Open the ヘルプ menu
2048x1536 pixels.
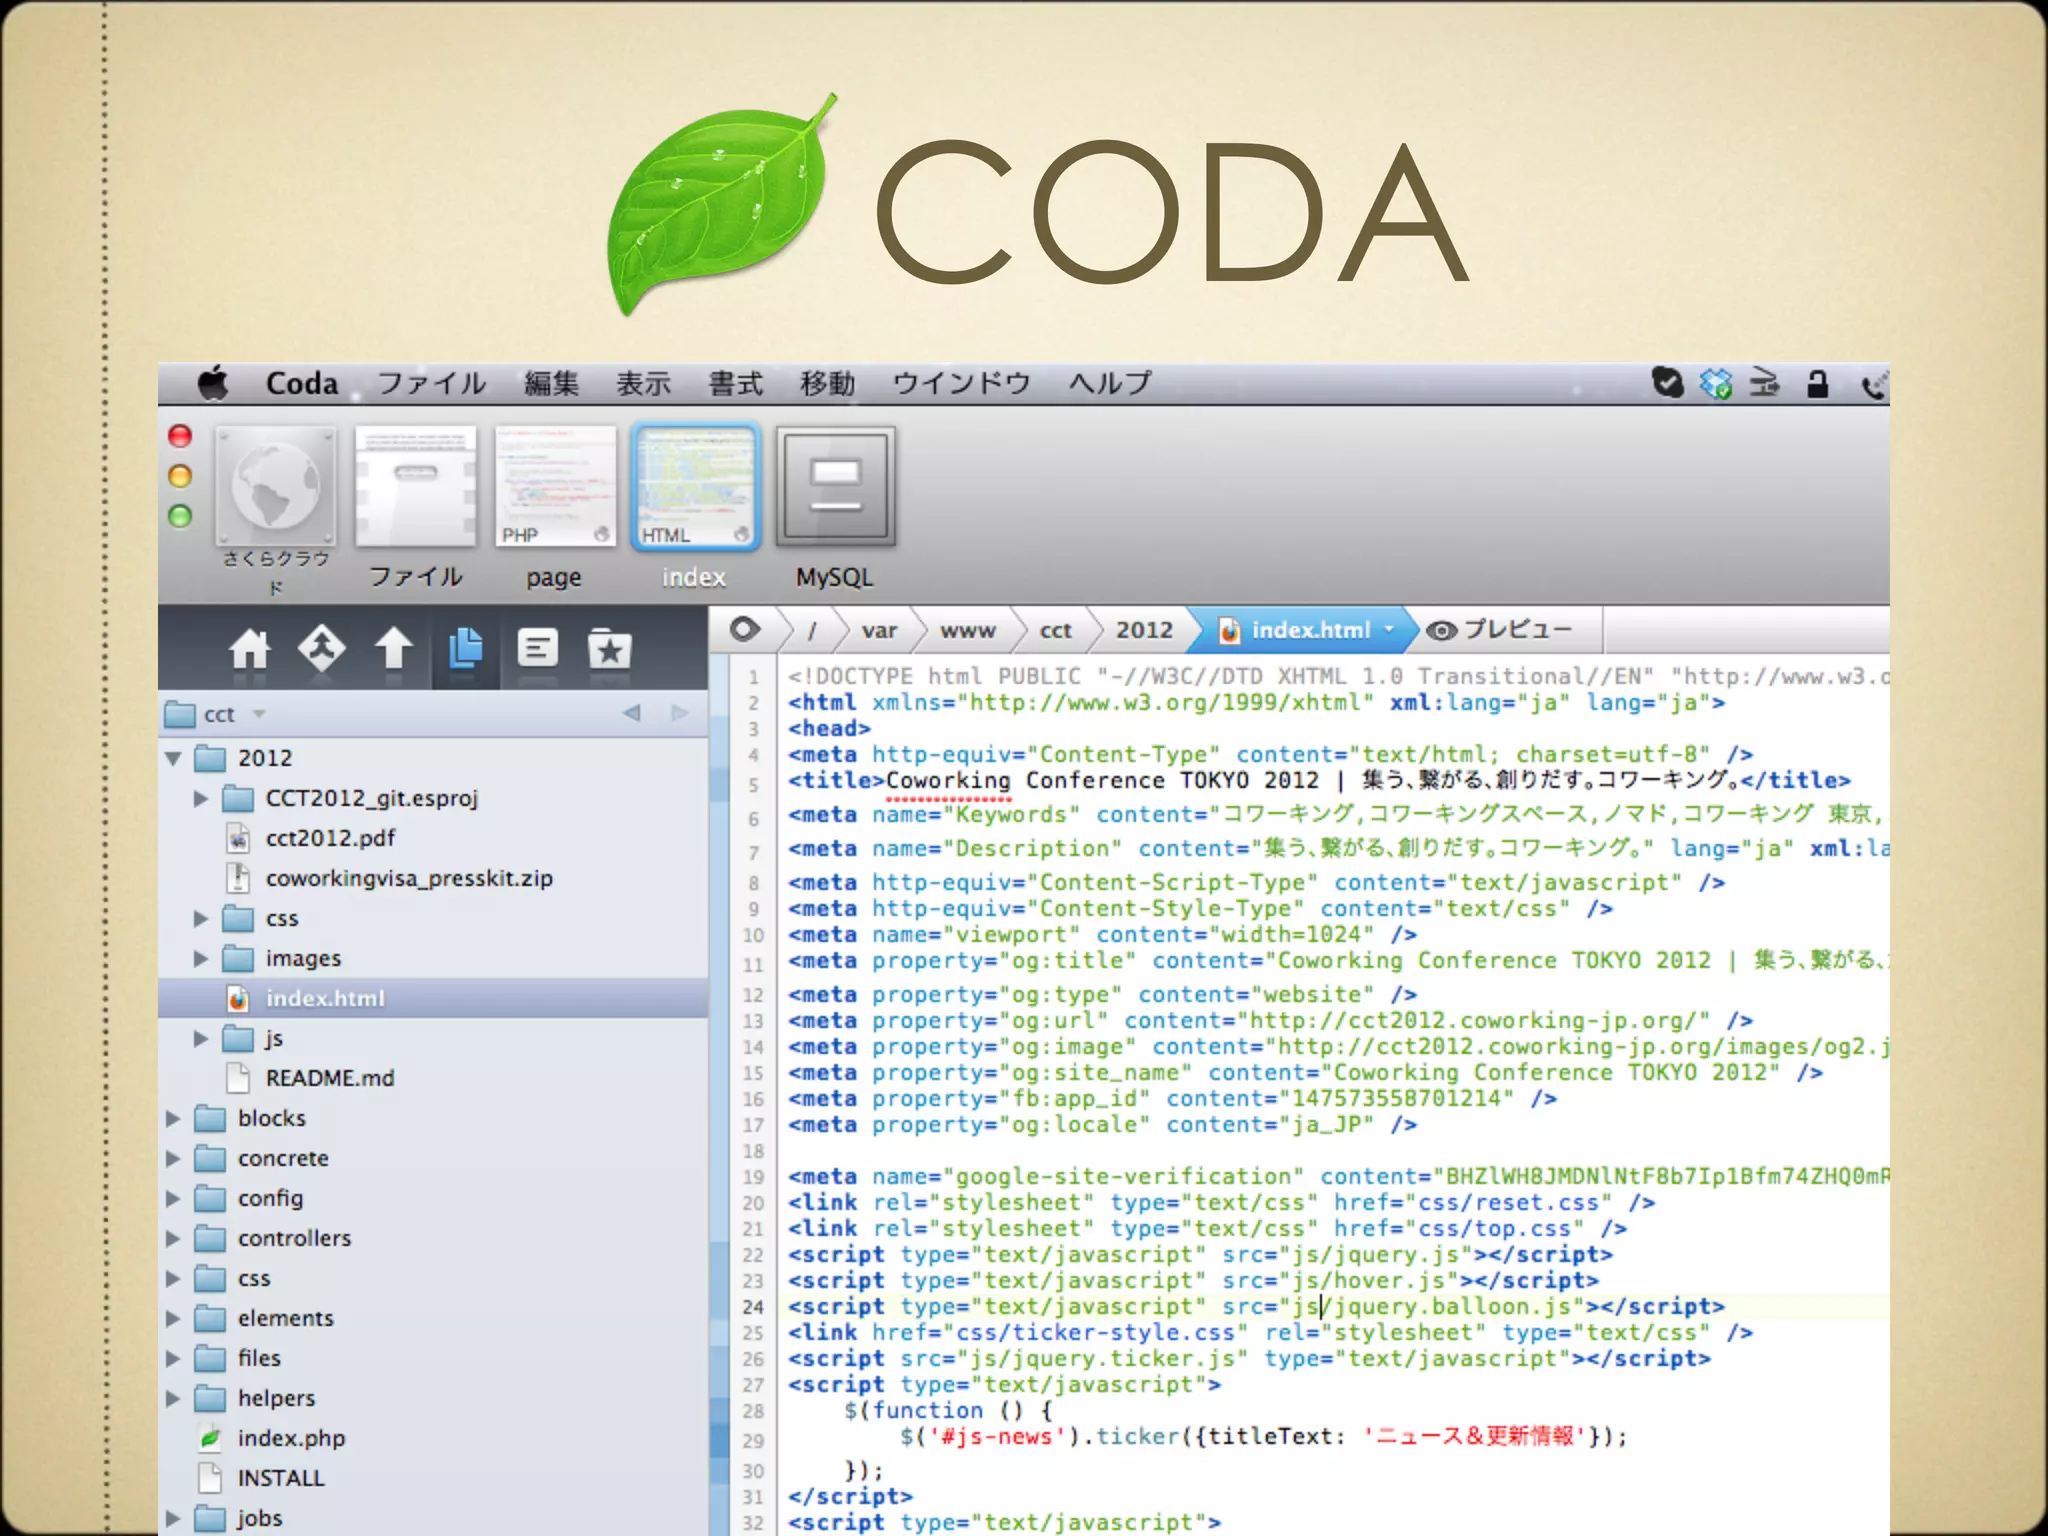(1110, 383)
